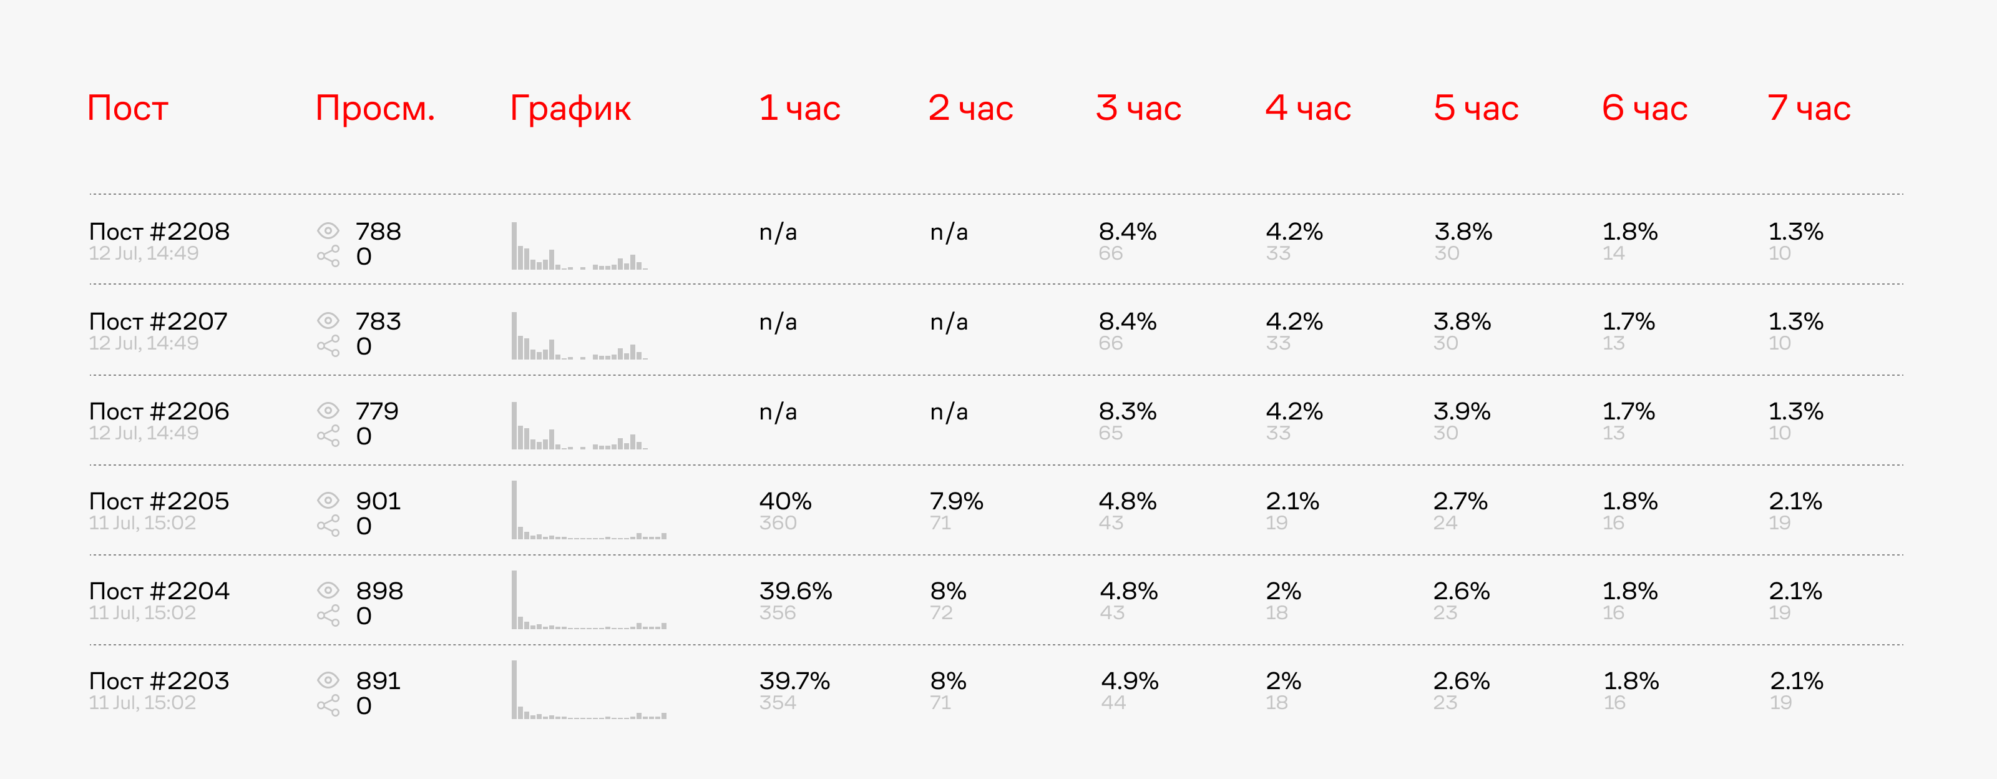Click the views eye icon for Пост #2207
Image resolution: width=1997 pixels, height=779 pixels.
(328, 321)
